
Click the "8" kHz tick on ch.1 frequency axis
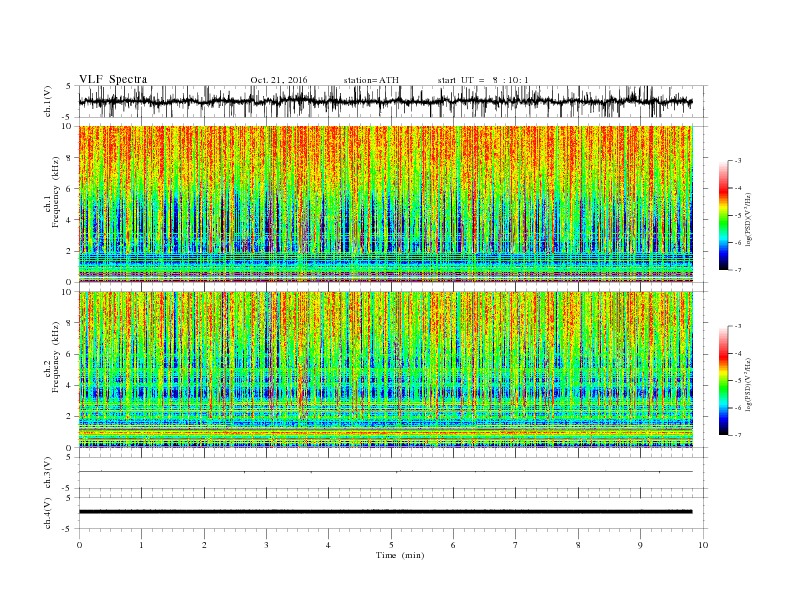pyautogui.click(x=70, y=158)
